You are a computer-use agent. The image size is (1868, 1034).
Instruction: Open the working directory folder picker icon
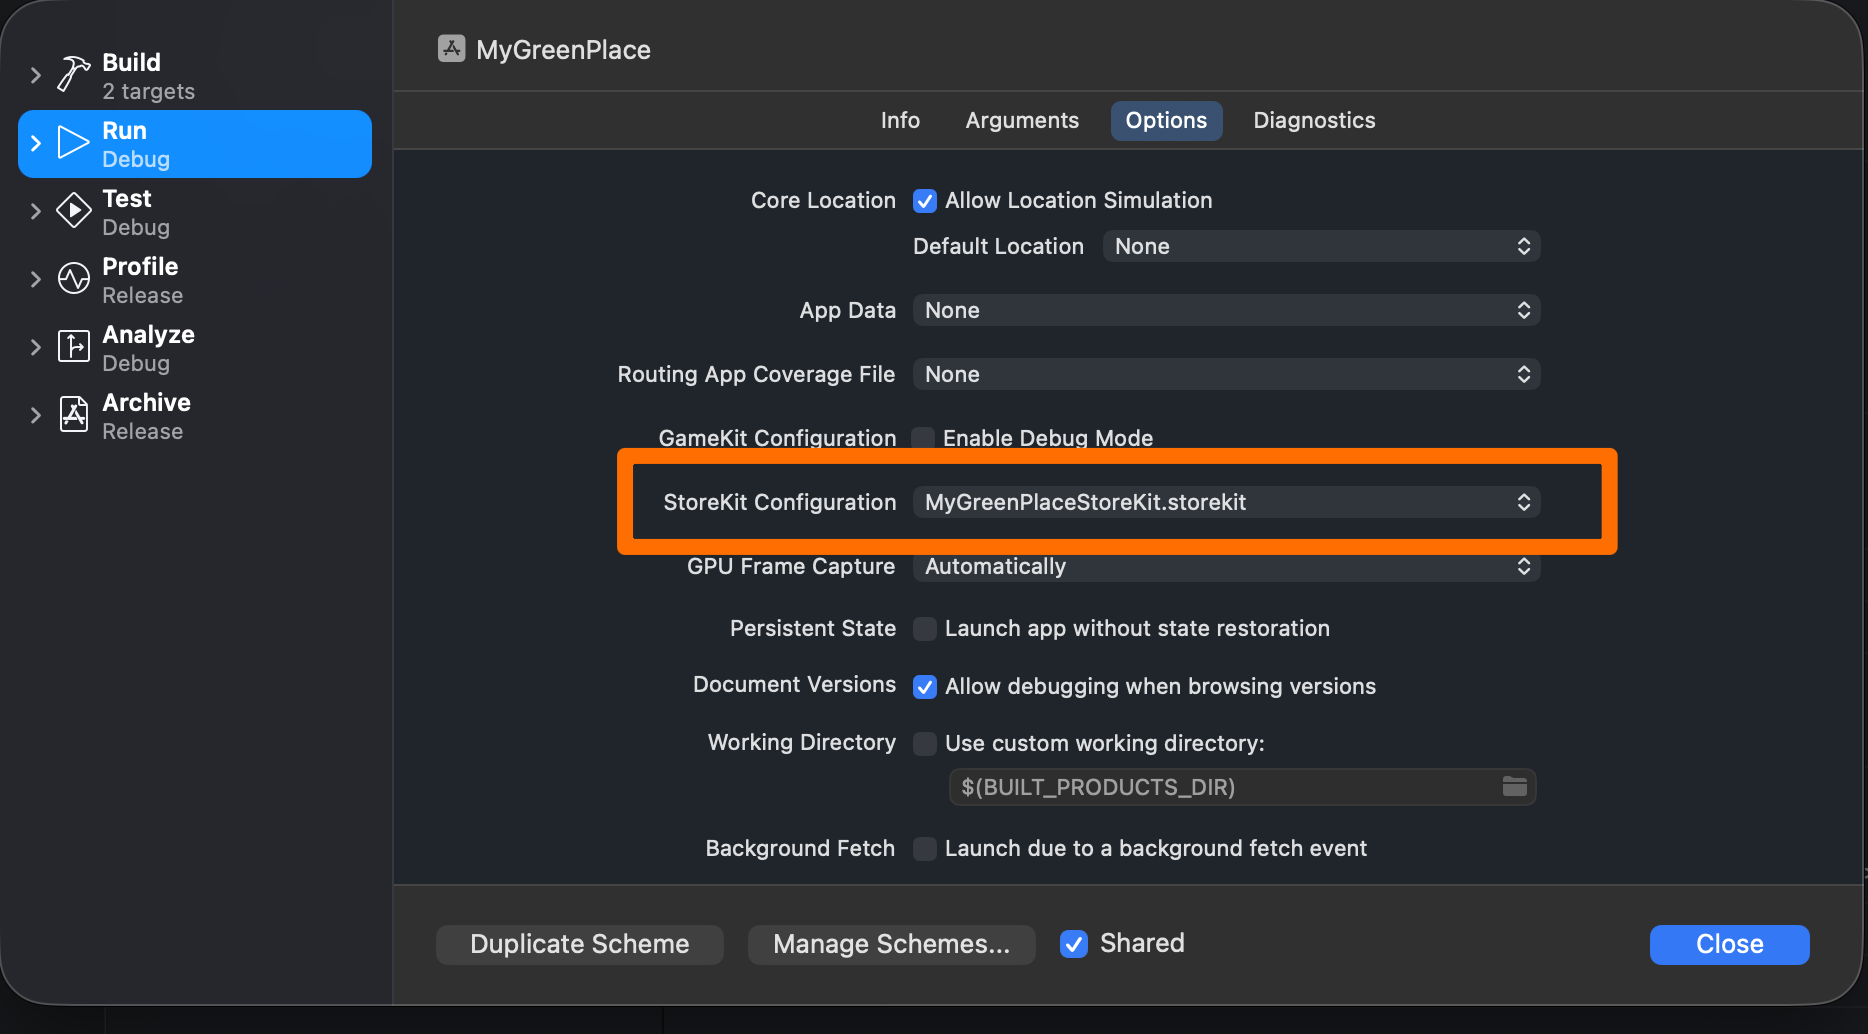point(1513,787)
